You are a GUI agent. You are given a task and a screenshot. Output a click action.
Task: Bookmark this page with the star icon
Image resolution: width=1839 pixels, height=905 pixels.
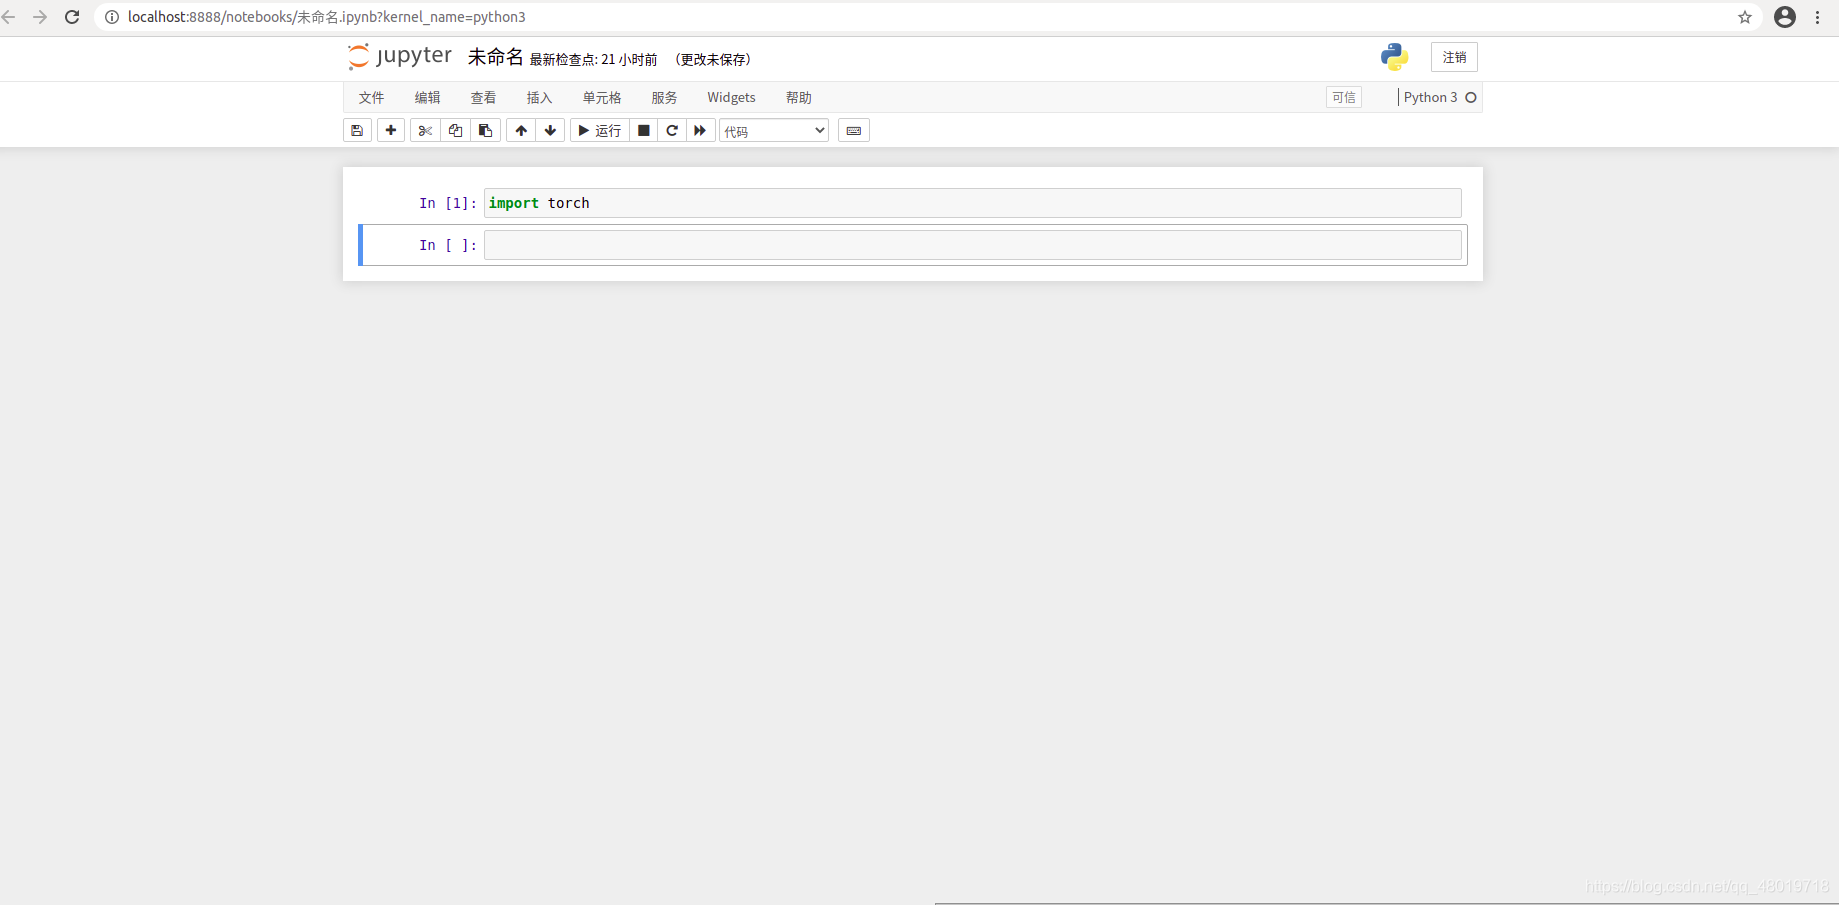[1745, 17]
